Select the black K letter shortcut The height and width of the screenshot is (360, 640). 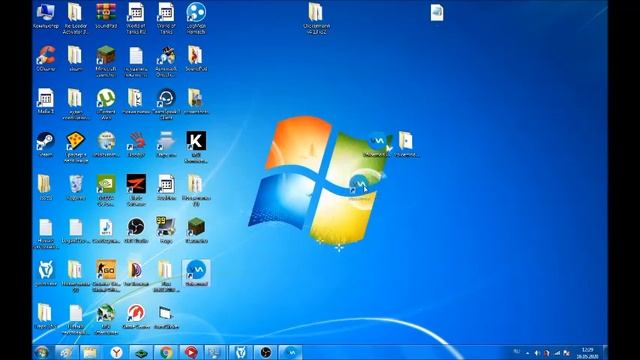(196, 142)
